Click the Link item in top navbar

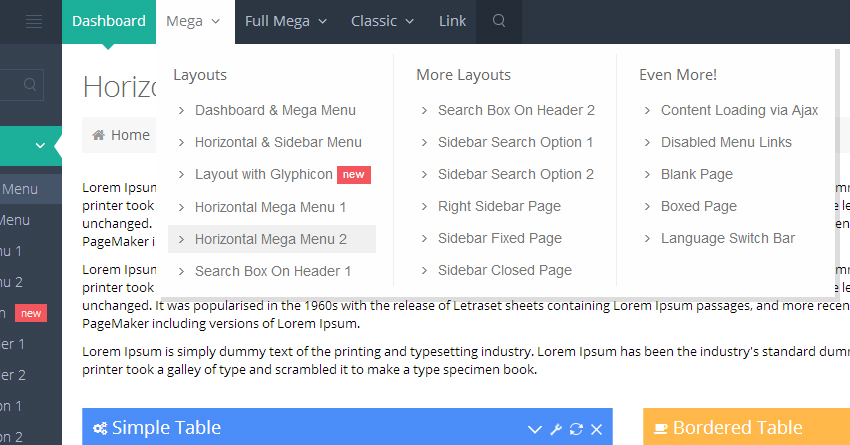pos(452,22)
